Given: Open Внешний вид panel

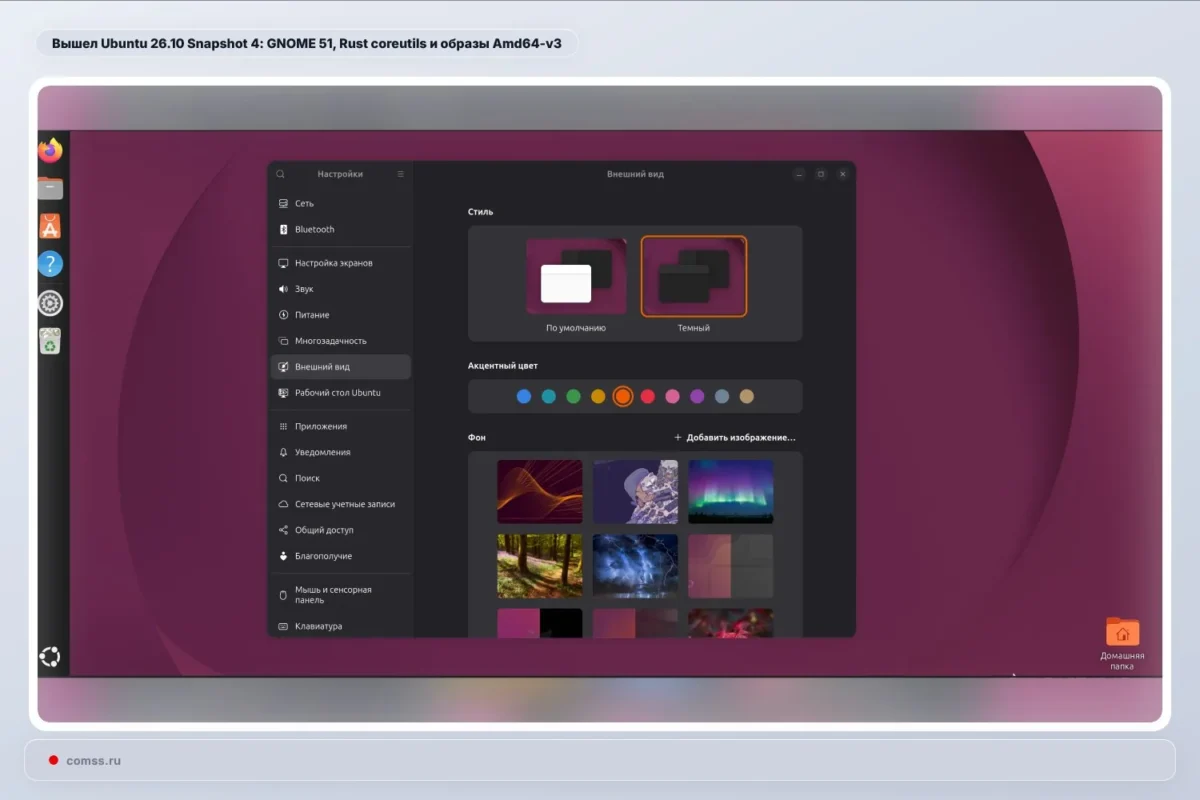Looking at the screenshot, I should click(x=341, y=367).
